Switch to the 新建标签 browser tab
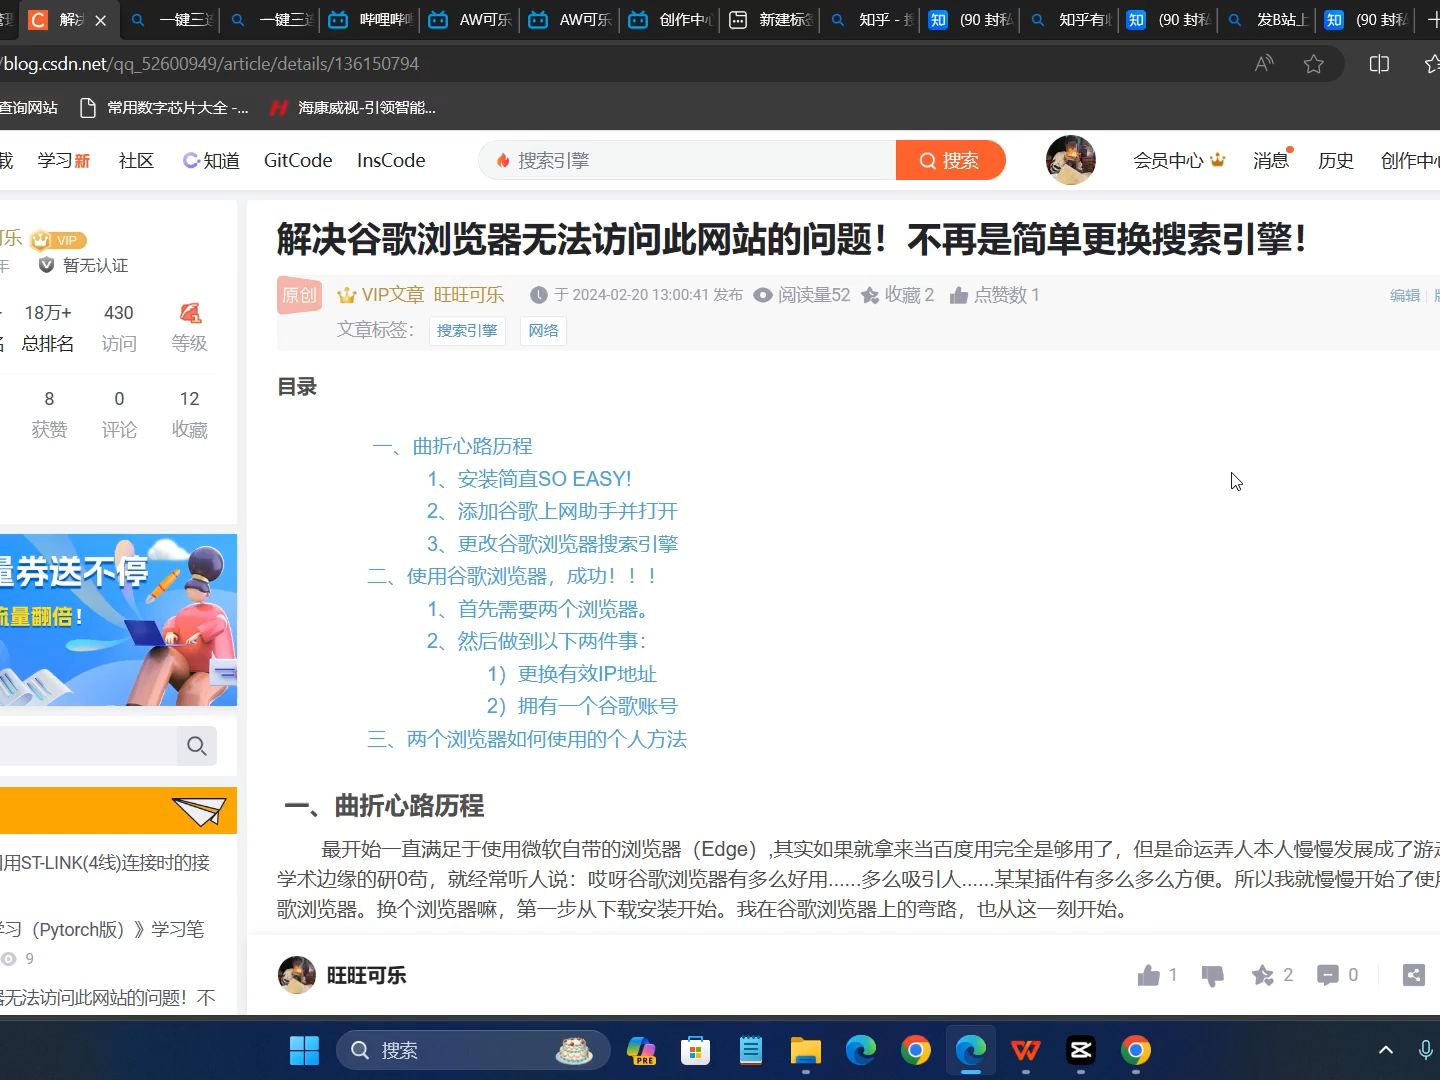The image size is (1440, 1080). tap(770, 20)
